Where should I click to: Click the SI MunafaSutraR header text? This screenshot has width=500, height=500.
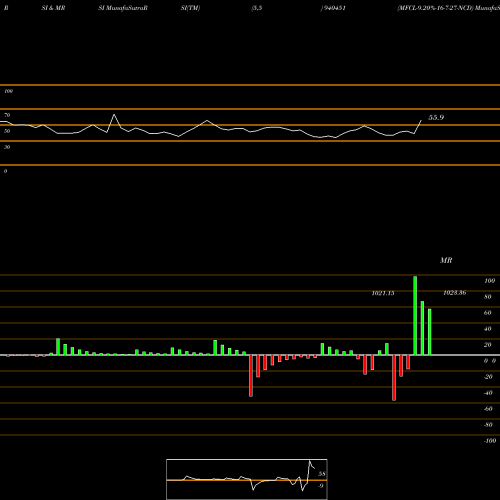click(x=123, y=8)
